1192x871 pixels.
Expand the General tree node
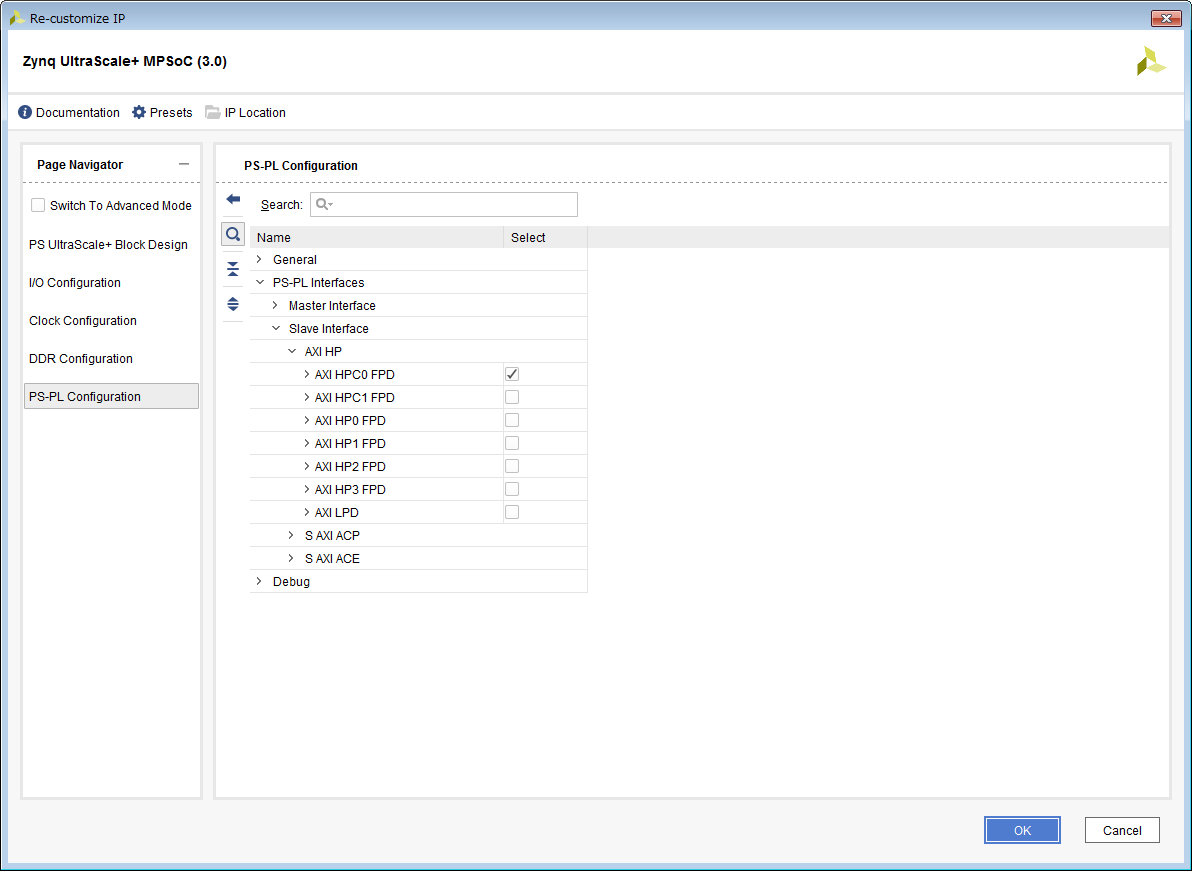[x=258, y=259]
